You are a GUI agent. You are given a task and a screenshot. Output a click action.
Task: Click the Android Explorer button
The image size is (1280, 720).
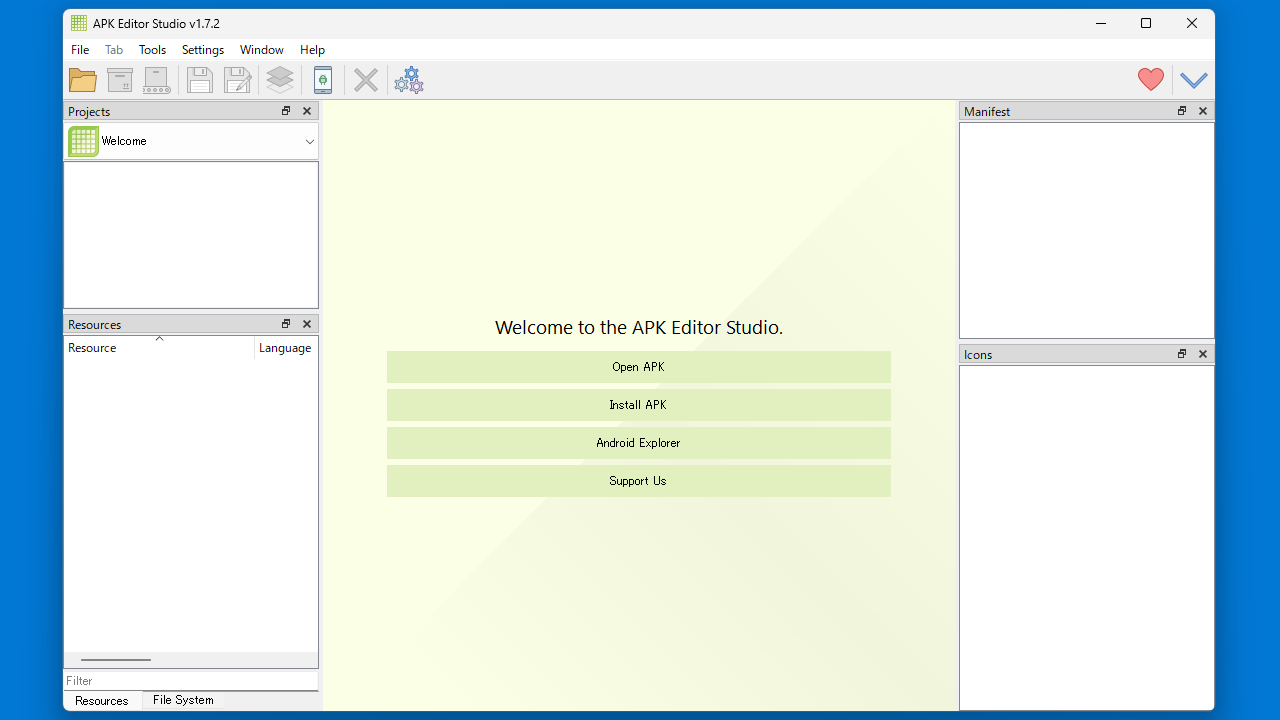tap(639, 443)
